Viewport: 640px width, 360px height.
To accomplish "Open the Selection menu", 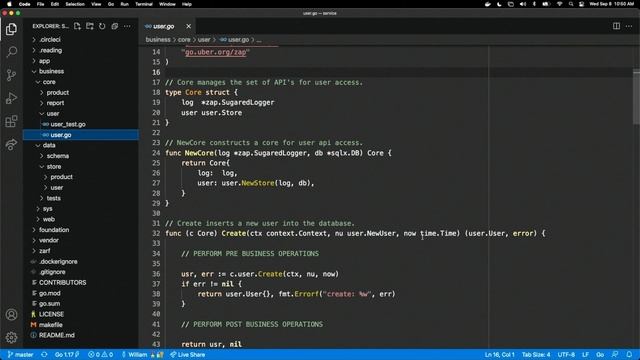I will (75, 4).
